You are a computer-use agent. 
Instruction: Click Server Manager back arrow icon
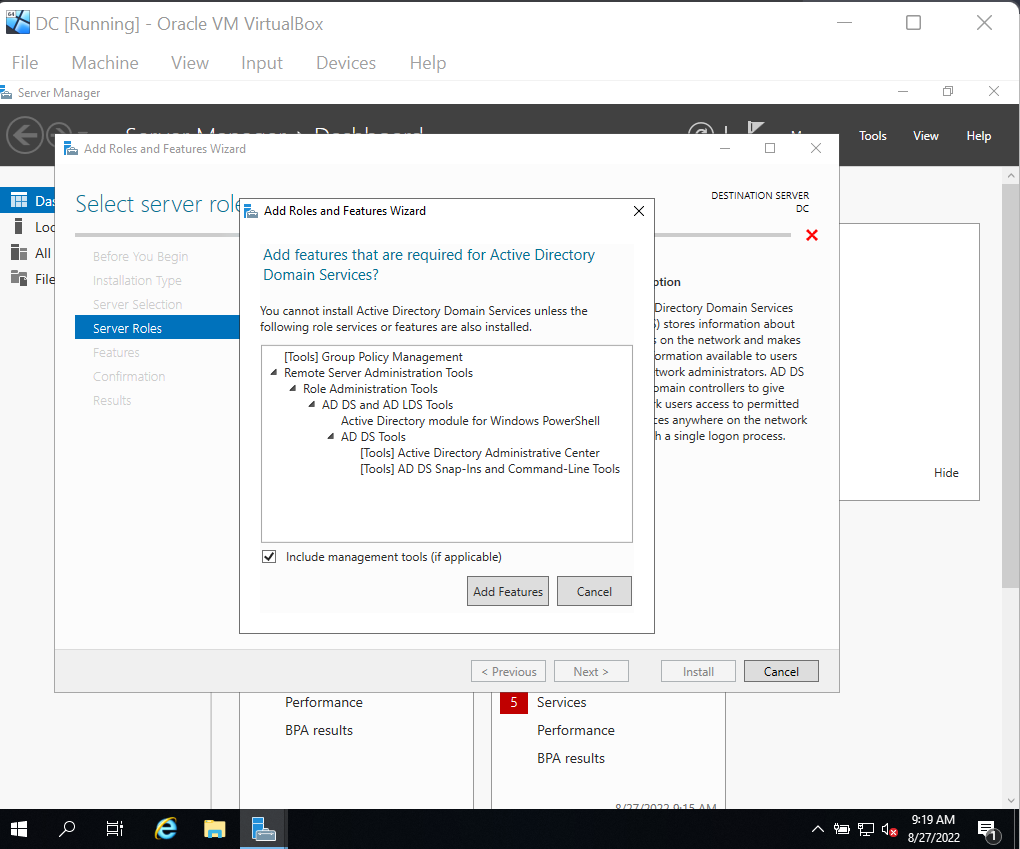tap(25, 135)
